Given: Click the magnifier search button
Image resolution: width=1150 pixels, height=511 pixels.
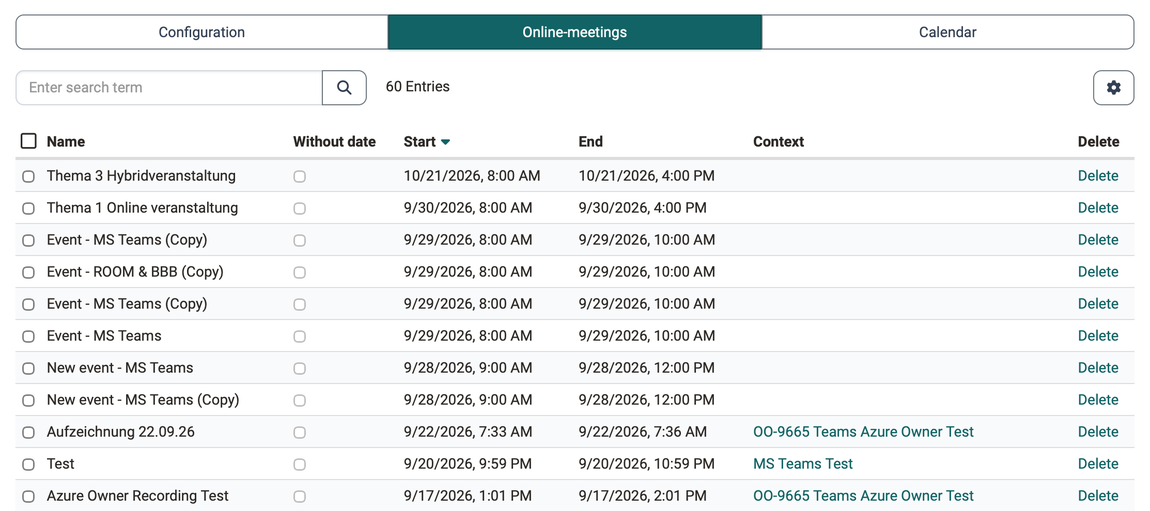Looking at the screenshot, I should tap(344, 87).
